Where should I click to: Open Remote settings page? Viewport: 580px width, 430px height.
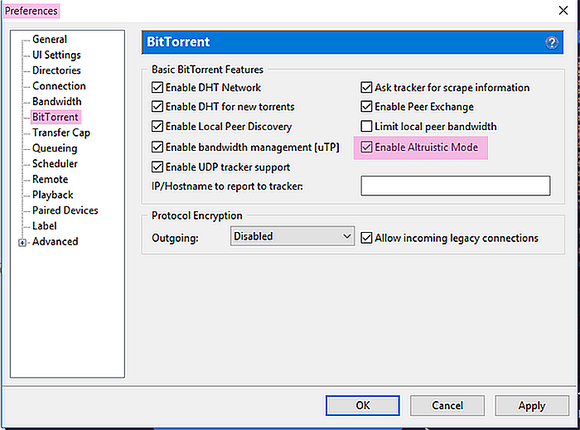pyautogui.click(x=50, y=179)
